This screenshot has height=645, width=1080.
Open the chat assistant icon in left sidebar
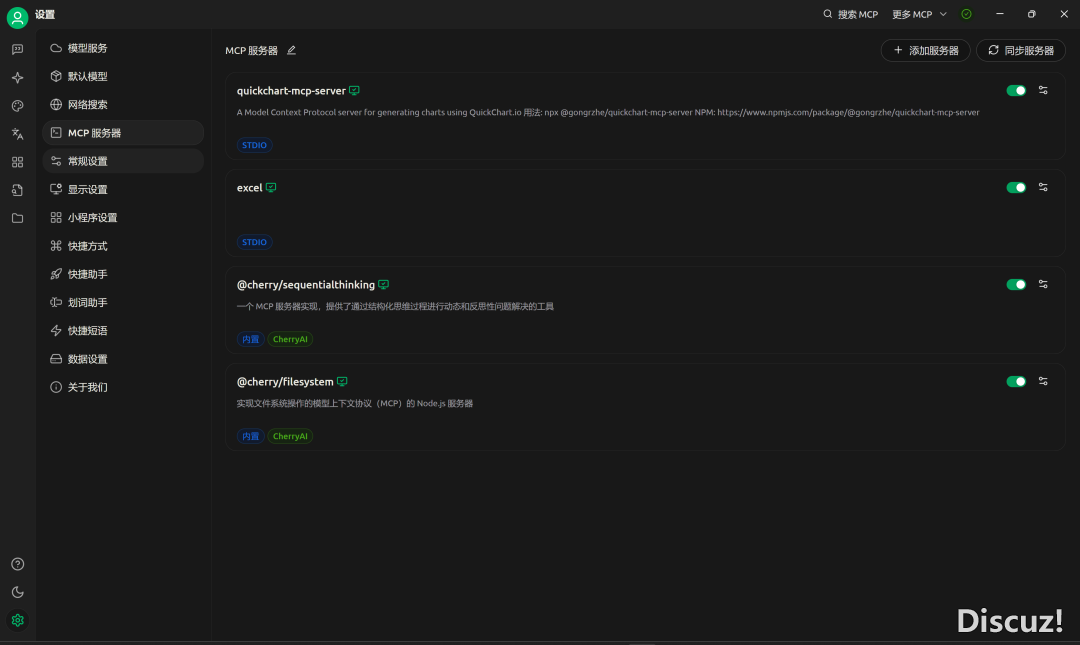[x=17, y=49]
